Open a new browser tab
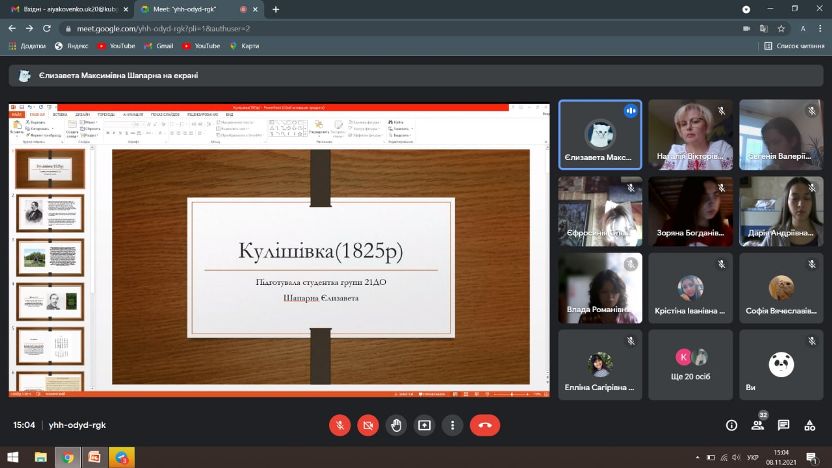Viewport: 832px width, 468px height. point(275,9)
